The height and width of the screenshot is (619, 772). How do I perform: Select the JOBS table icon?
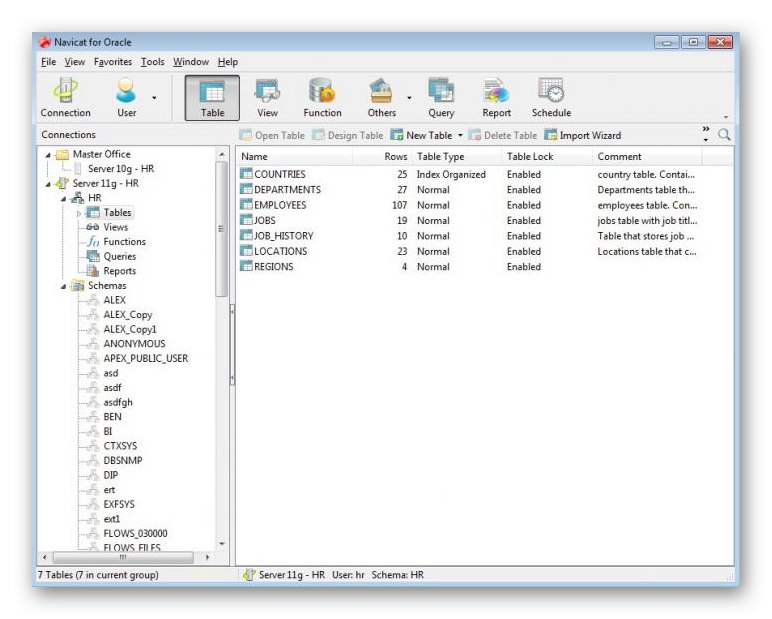tap(246, 220)
